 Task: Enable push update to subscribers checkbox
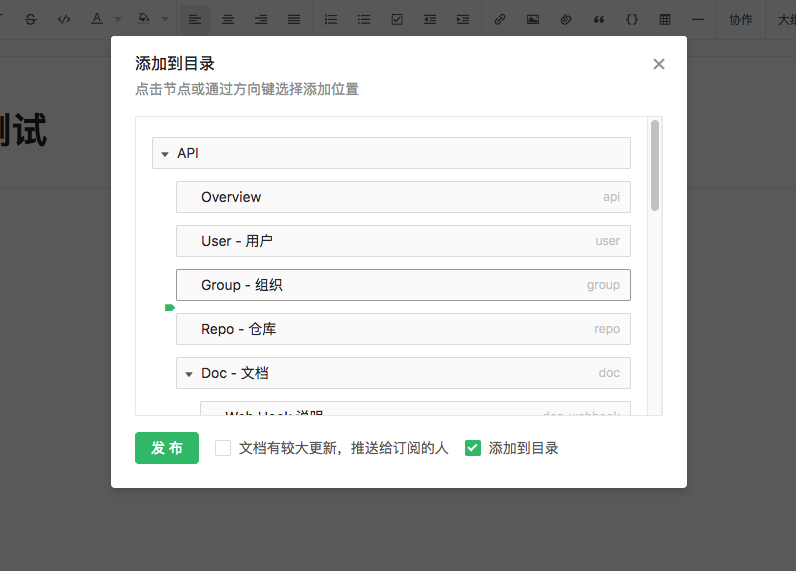(x=223, y=448)
